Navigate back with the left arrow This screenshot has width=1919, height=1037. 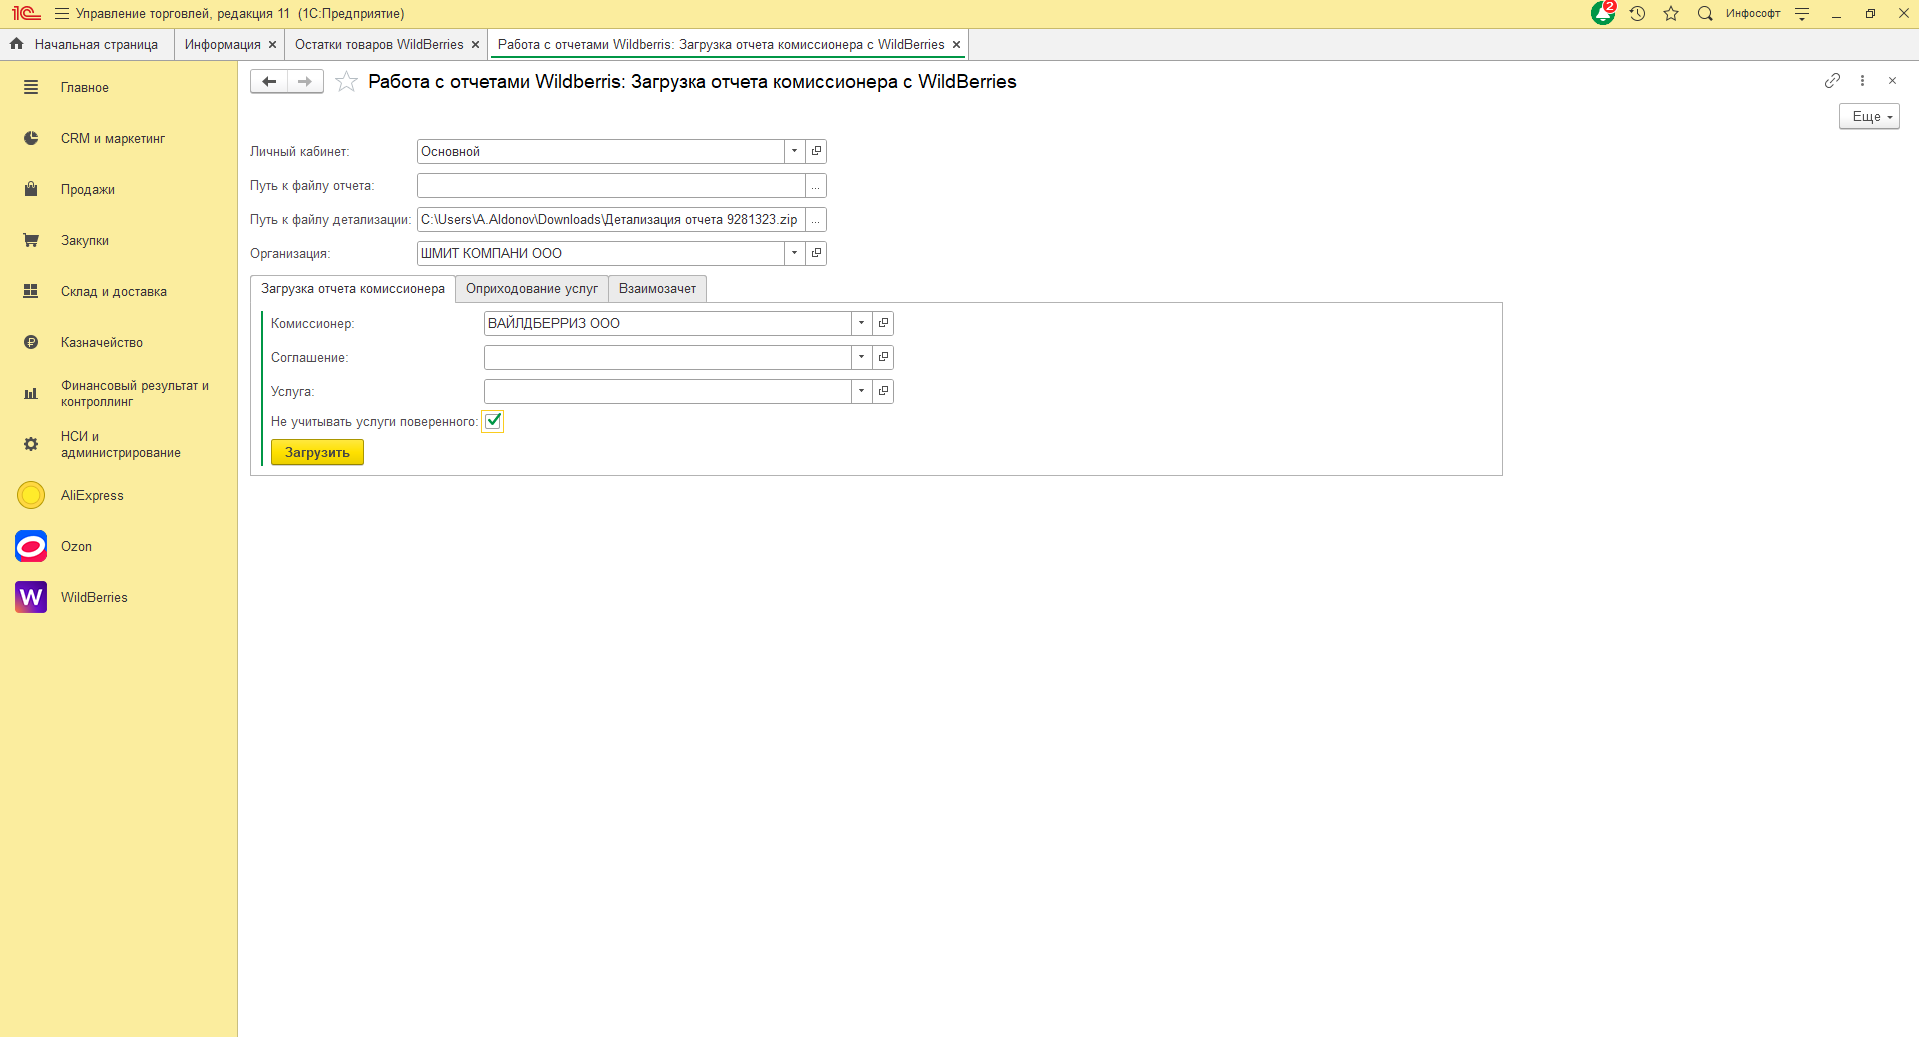click(x=269, y=82)
